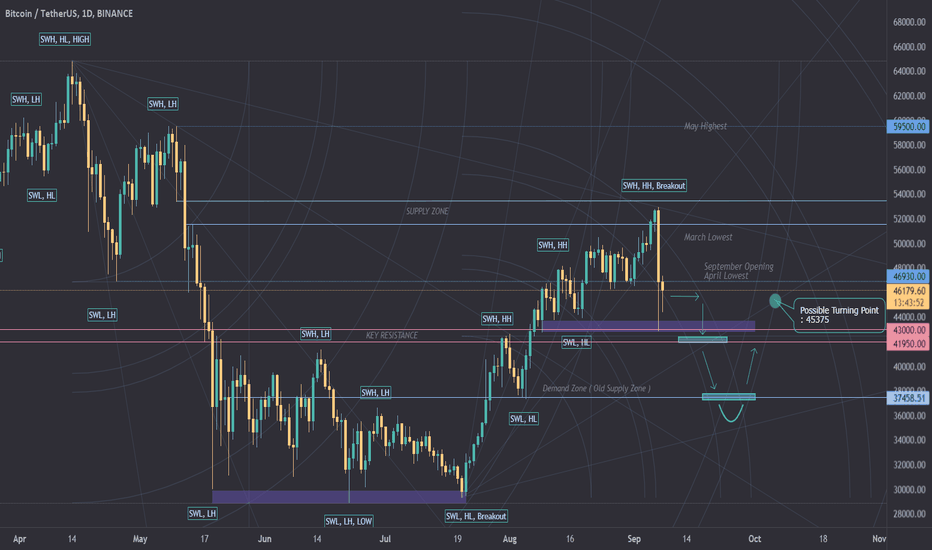932x550 pixels.
Task: Click 40000.00 on the price axis
Action: [909, 367]
